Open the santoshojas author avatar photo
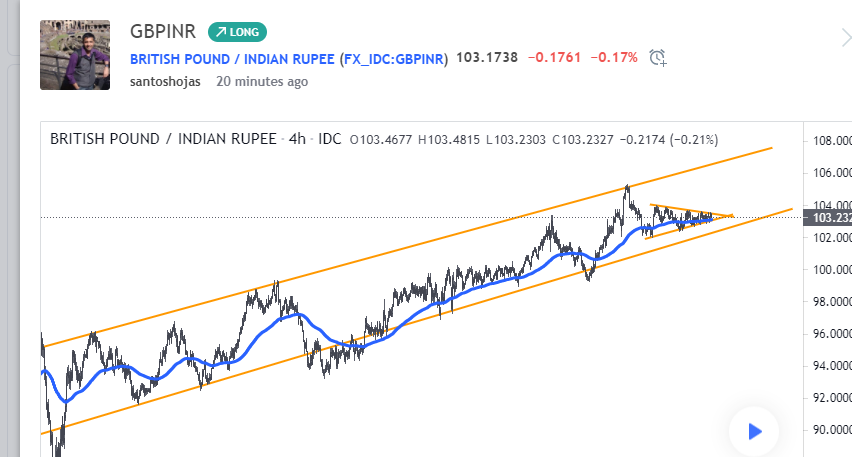 (x=76, y=56)
